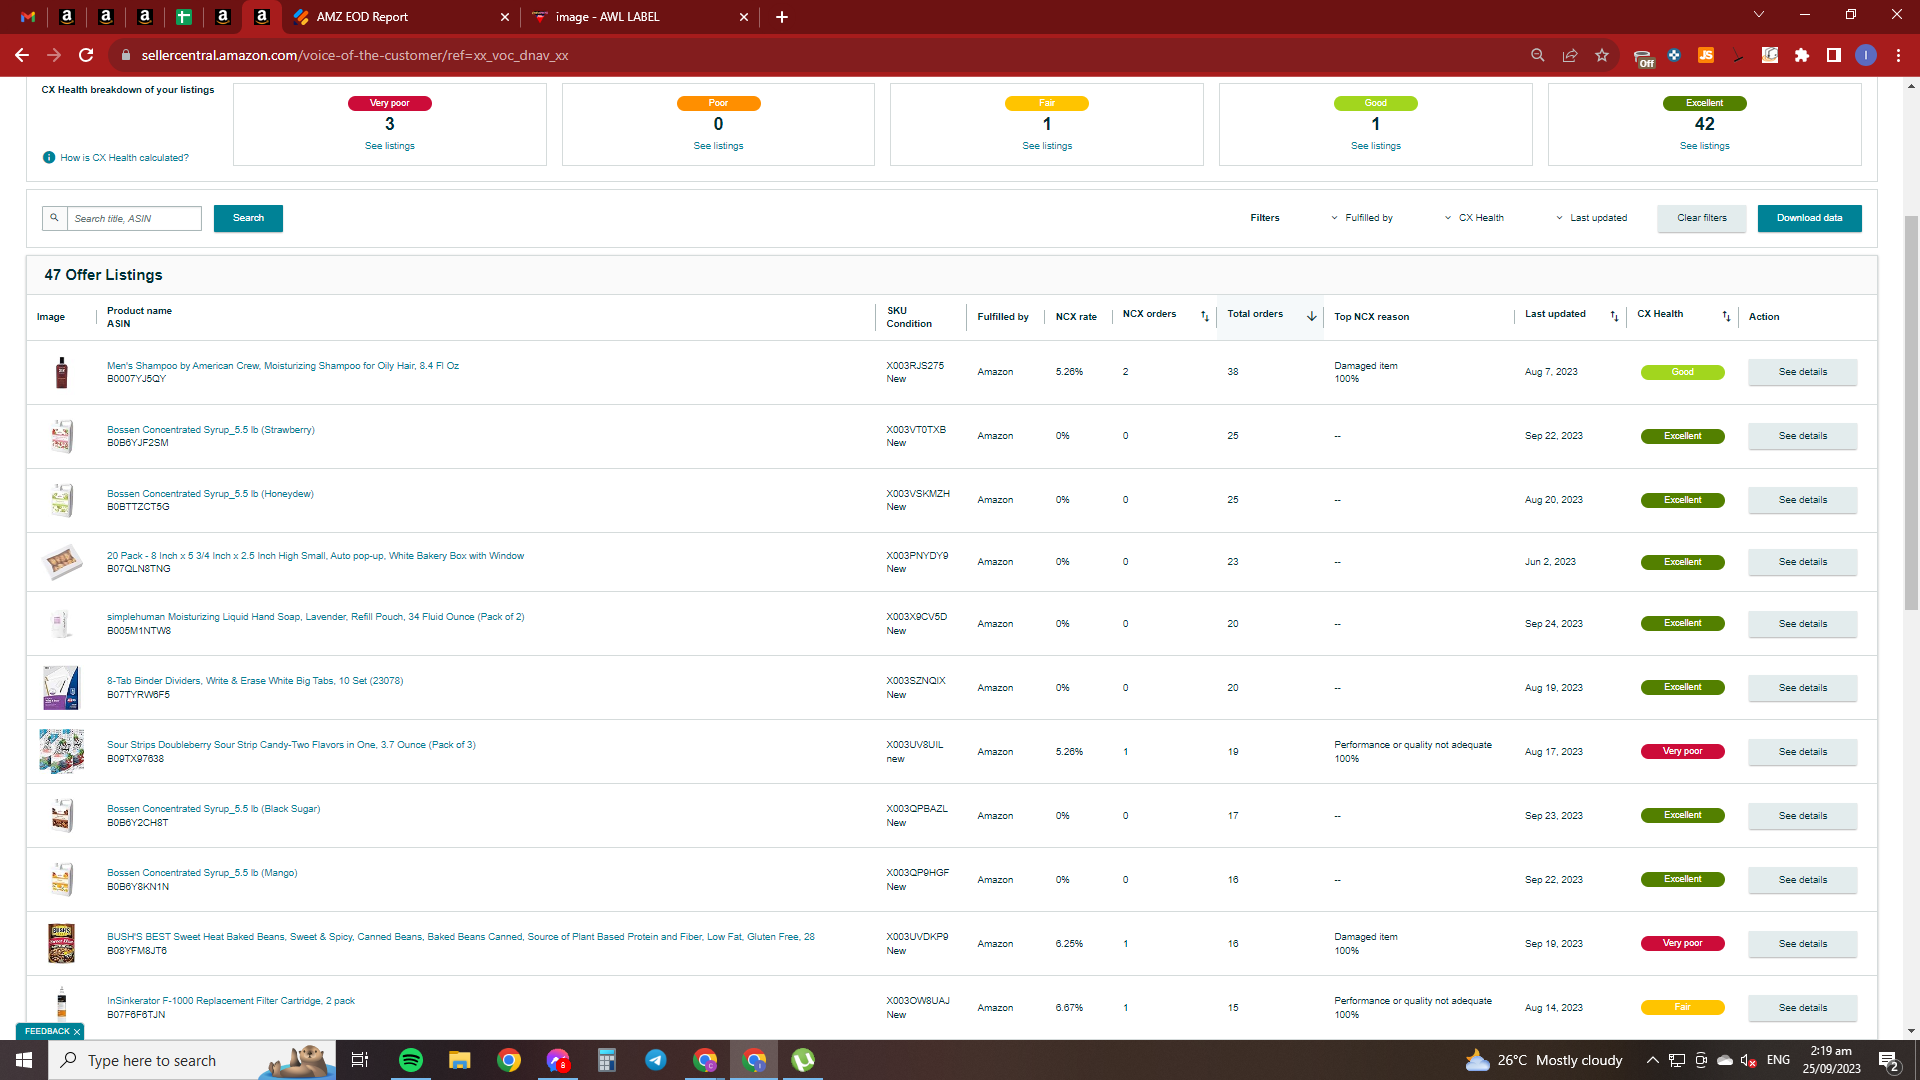Image resolution: width=1920 pixels, height=1080 pixels.
Task: Open How is CX Health calculated link
Action: pos(124,158)
